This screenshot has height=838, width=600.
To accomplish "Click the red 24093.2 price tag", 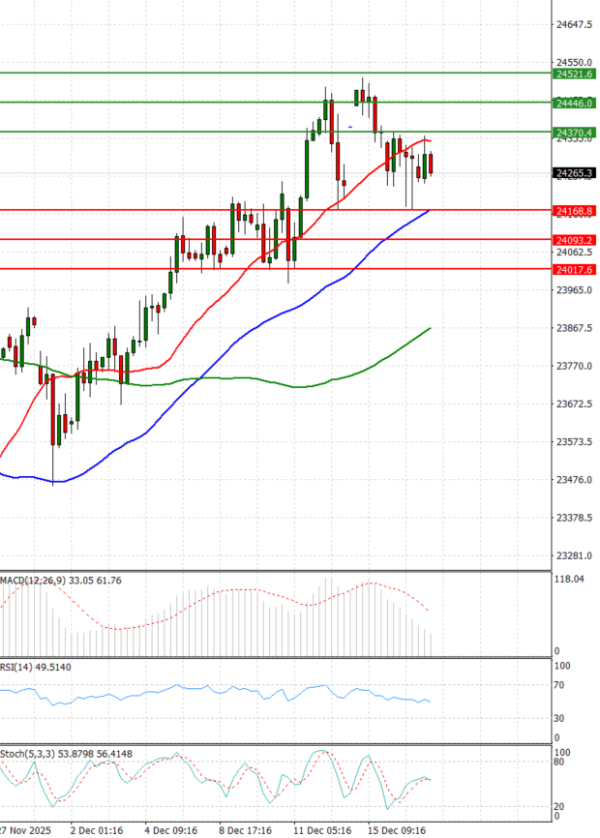I will point(575,240).
